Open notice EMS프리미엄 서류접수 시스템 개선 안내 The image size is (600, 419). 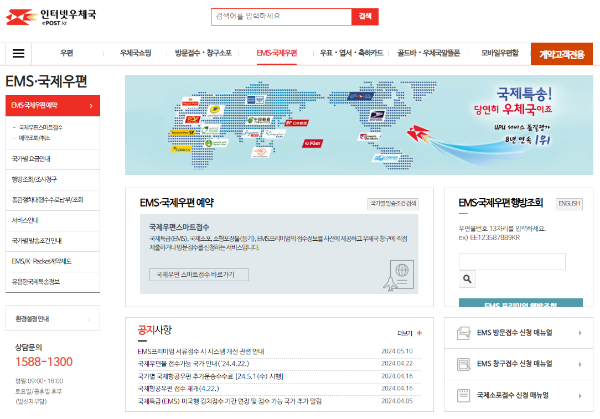[201, 351]
